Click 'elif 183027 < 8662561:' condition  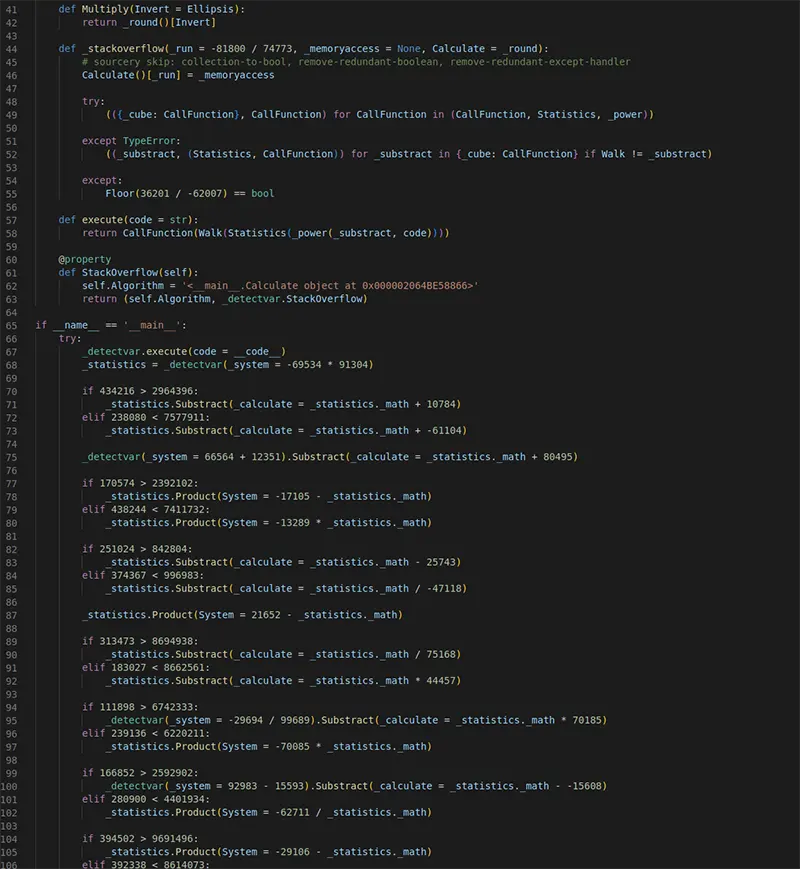click(x=146, y=668)
